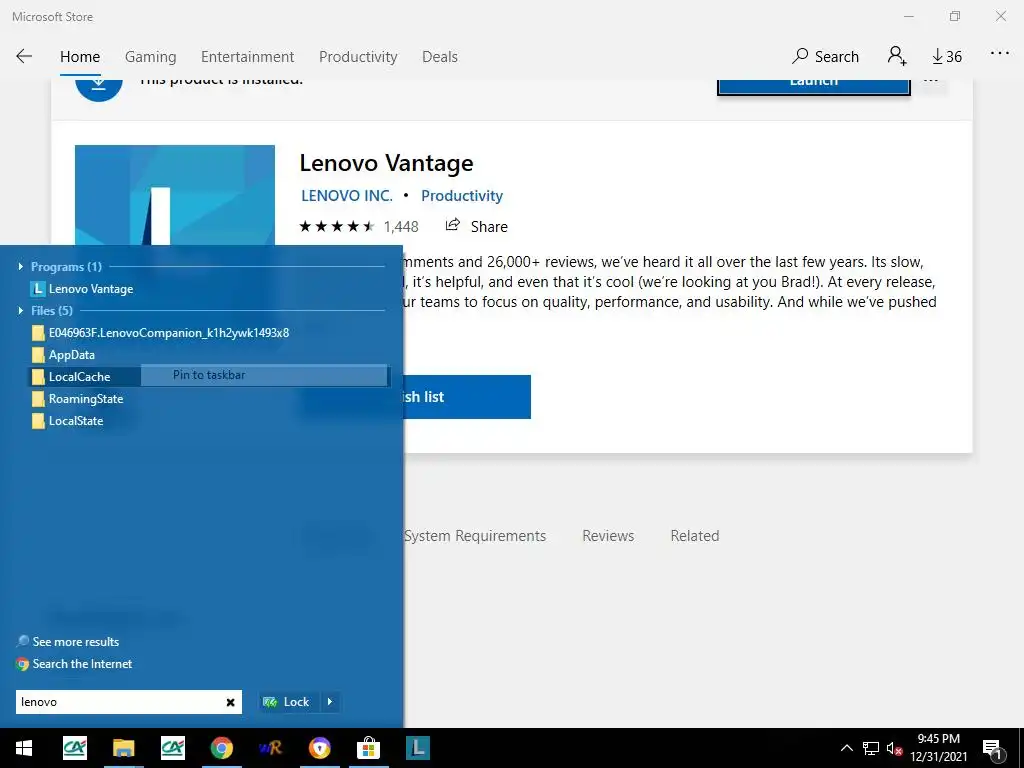This screenshot has width=1024, height=768.
Task: Open the Reviews tab
Action: tap(608, 536)
